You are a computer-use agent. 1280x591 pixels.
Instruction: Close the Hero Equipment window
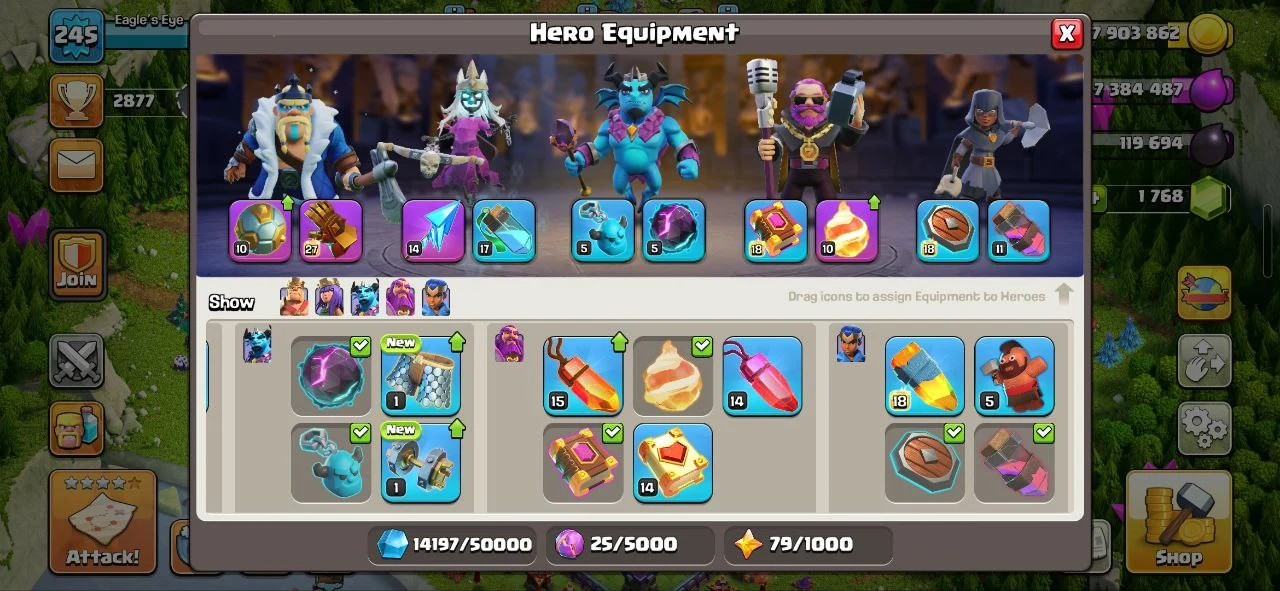click(1067, 34)
